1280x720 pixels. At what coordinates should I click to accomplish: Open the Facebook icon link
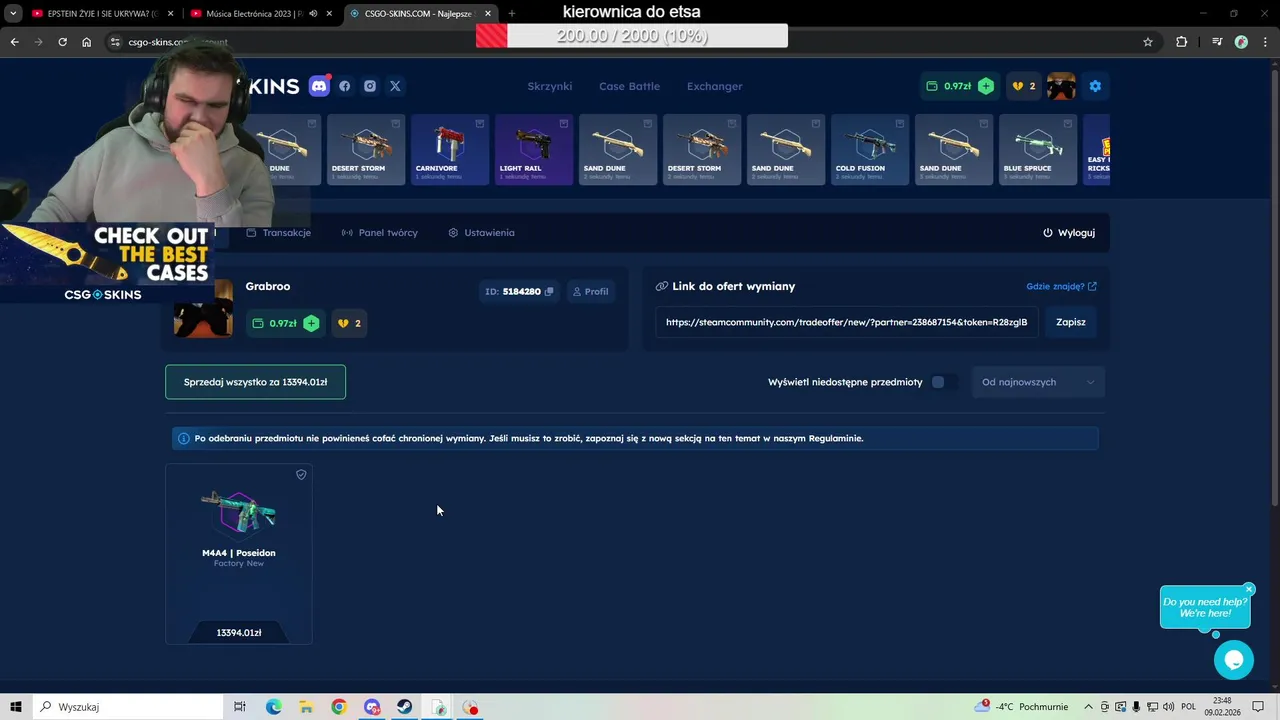click(x=345, y=86)
